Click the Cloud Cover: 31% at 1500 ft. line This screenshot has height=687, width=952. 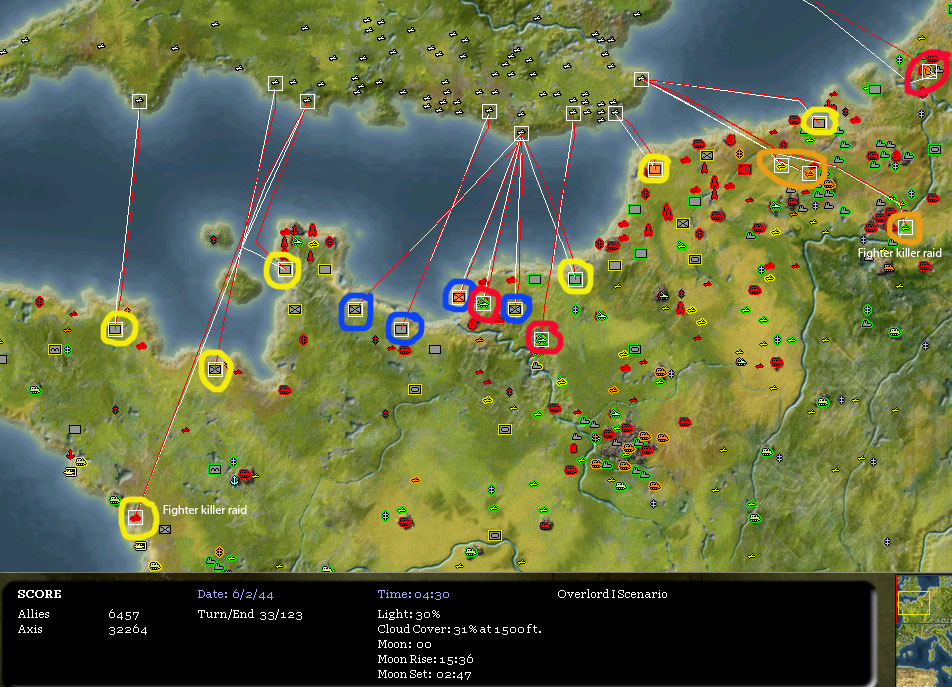[460, 629]
